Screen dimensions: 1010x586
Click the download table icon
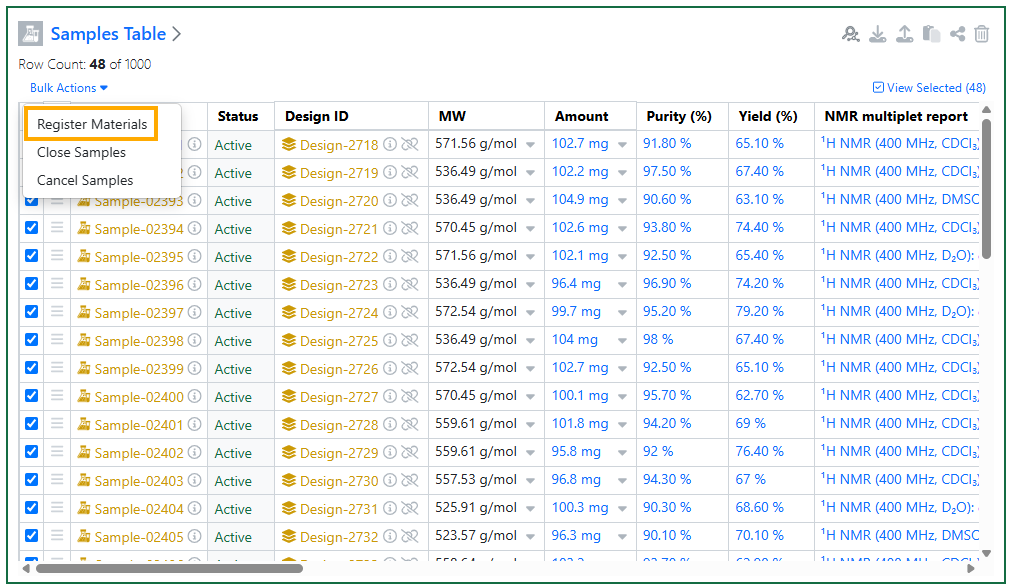click(x=877, y=34)
